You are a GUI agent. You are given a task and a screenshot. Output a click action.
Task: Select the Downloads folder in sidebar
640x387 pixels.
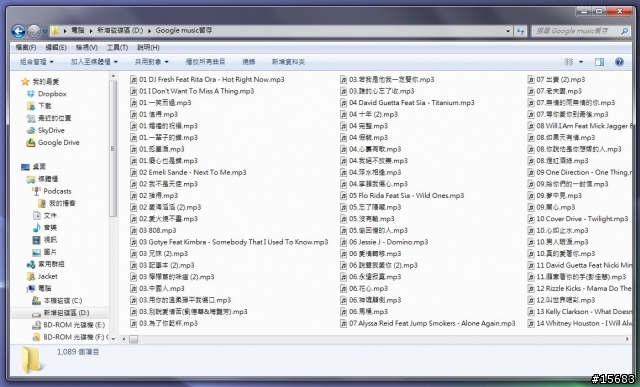pyautogui.click(x=39, y=106)
